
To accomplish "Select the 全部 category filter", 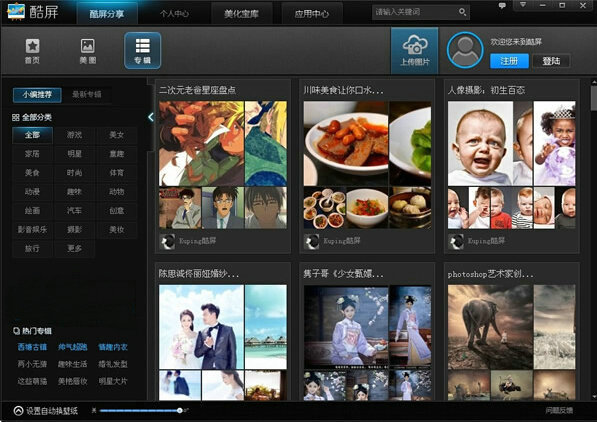I will click(32, 135).
